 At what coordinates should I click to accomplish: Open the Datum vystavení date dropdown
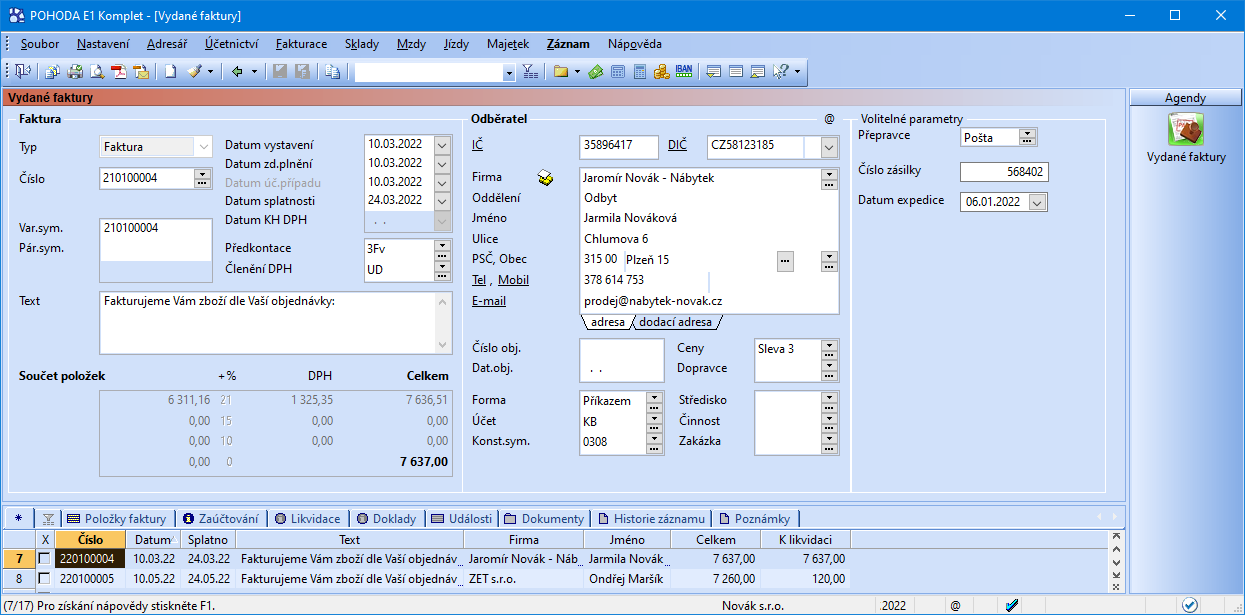pos(443,144)
